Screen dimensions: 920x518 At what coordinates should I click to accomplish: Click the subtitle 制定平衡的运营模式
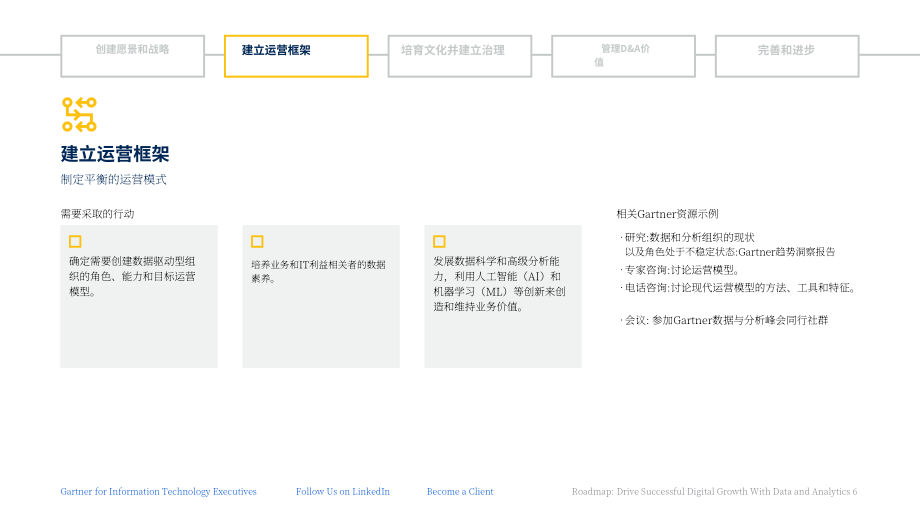113,180
